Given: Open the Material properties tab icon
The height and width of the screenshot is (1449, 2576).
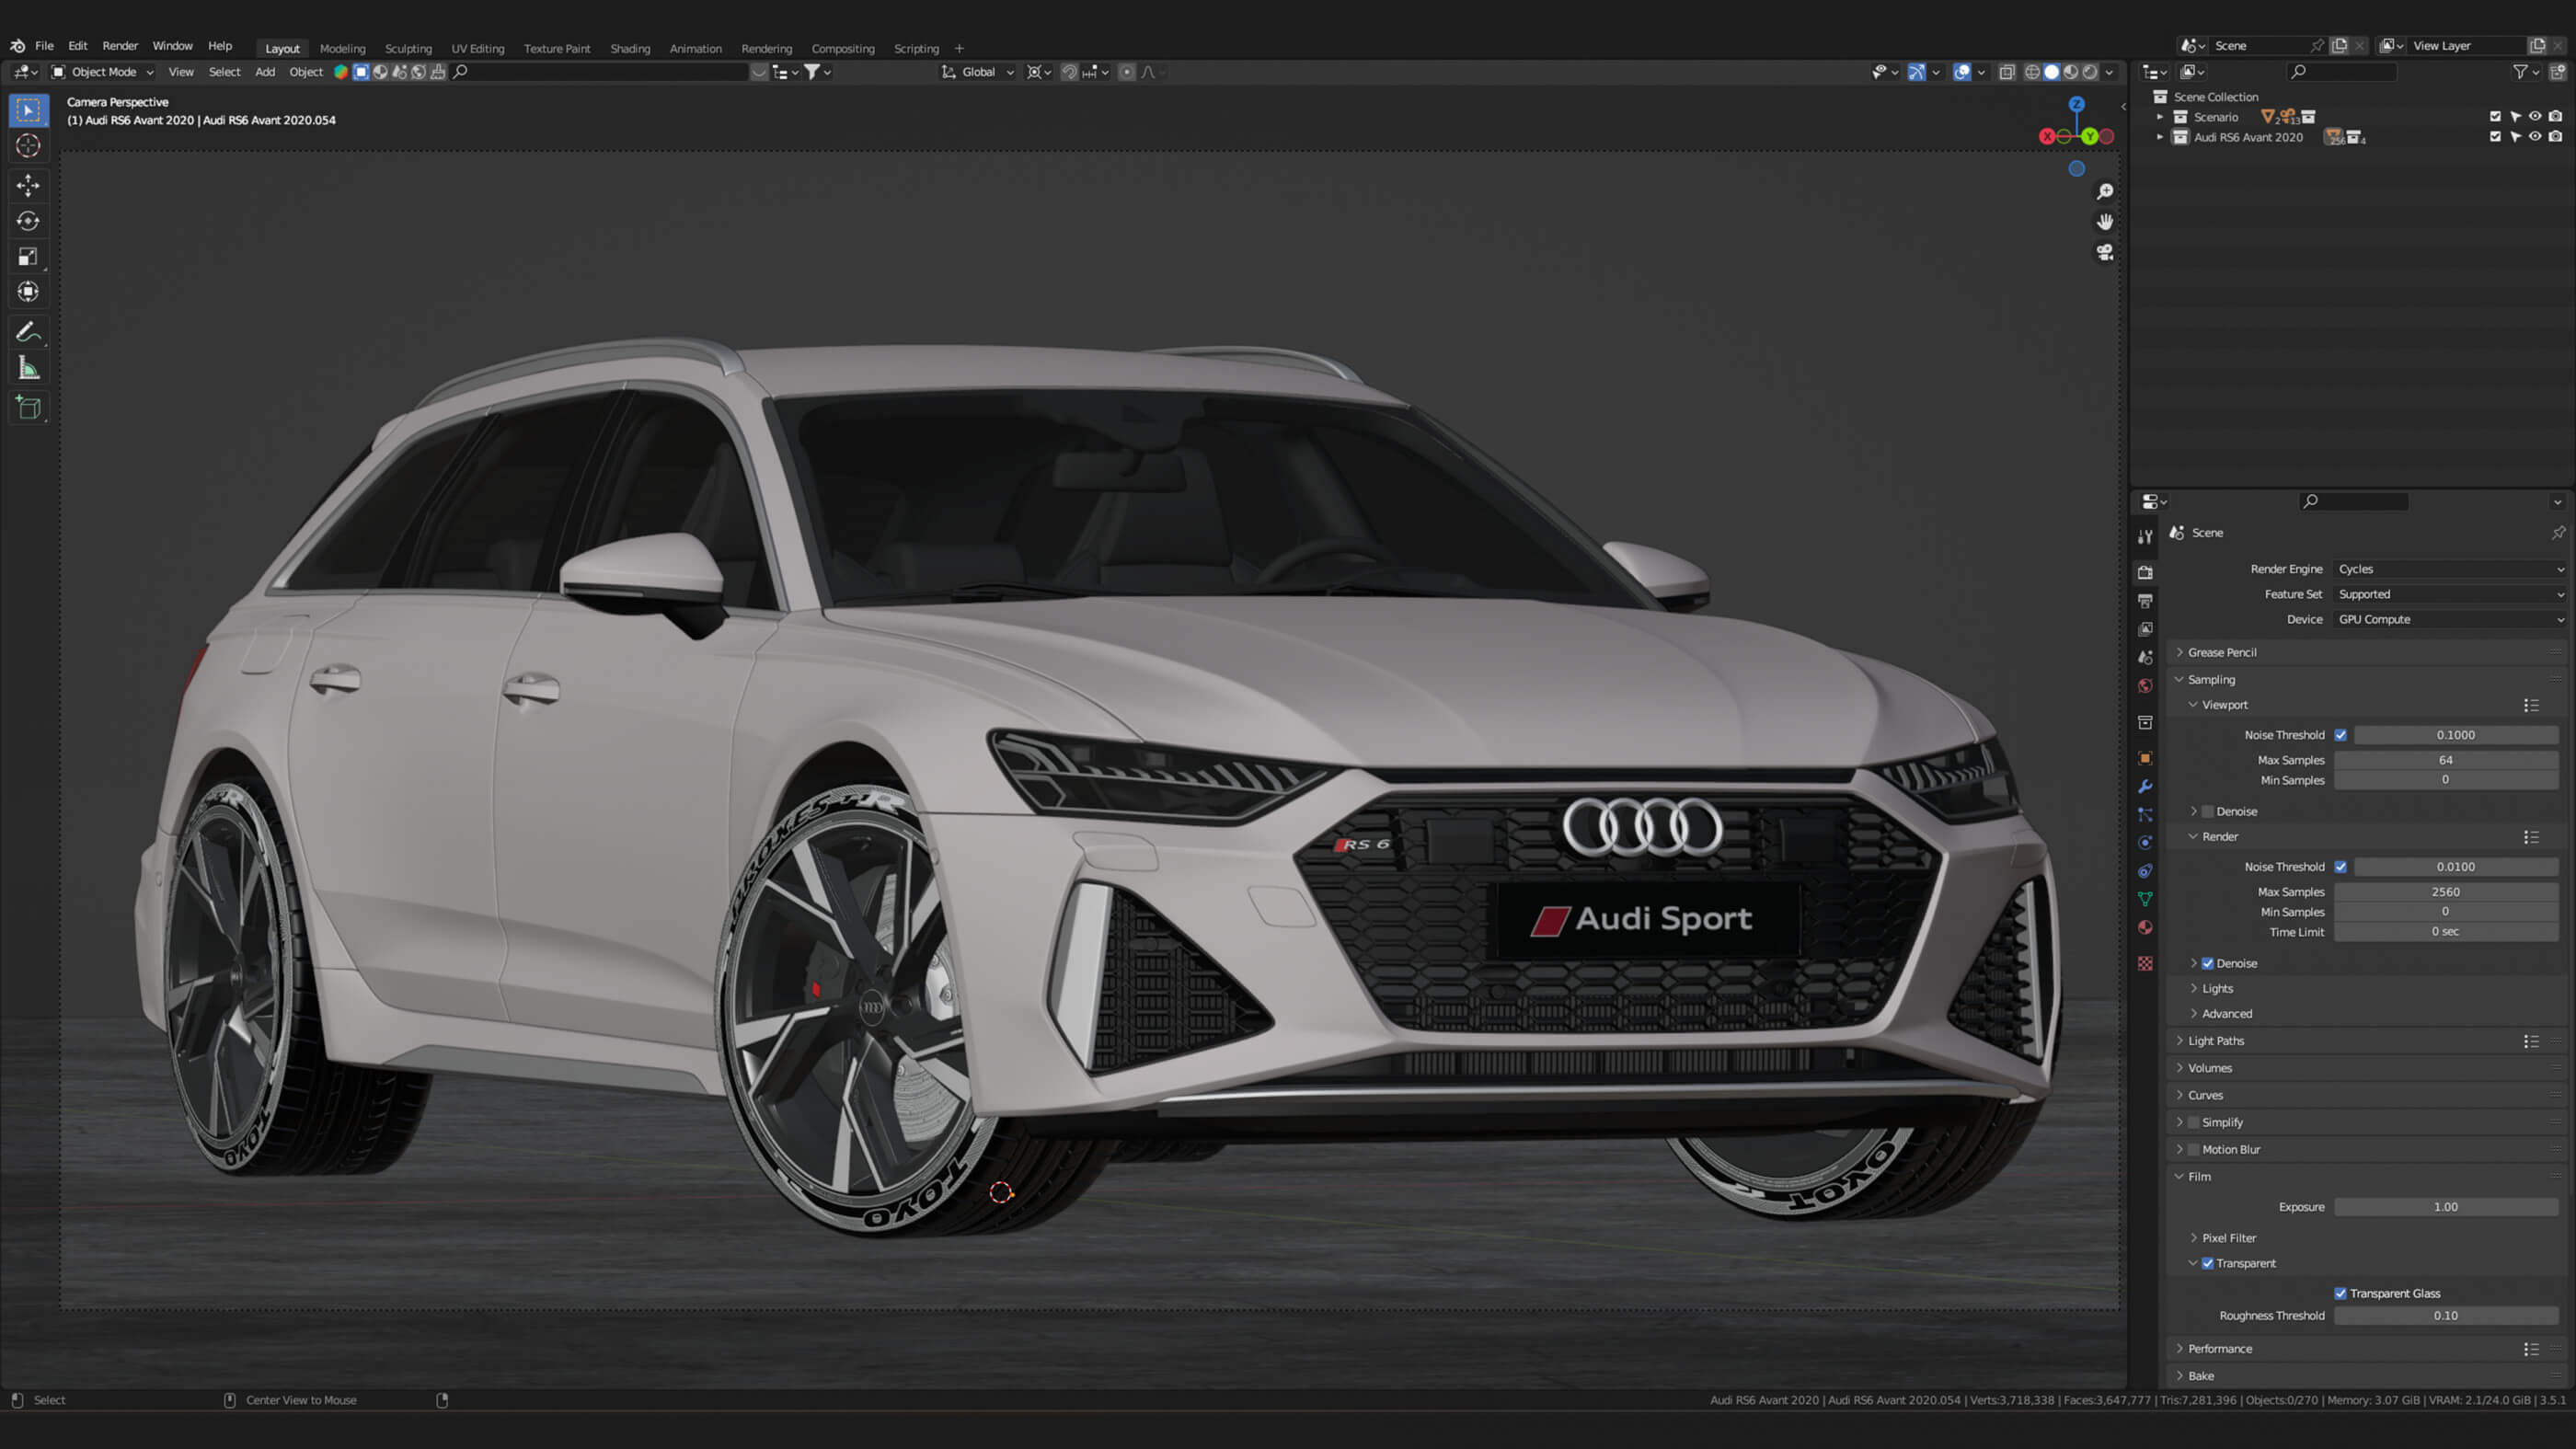Looking at the screenshot, I should click(x=2145, y=927).
